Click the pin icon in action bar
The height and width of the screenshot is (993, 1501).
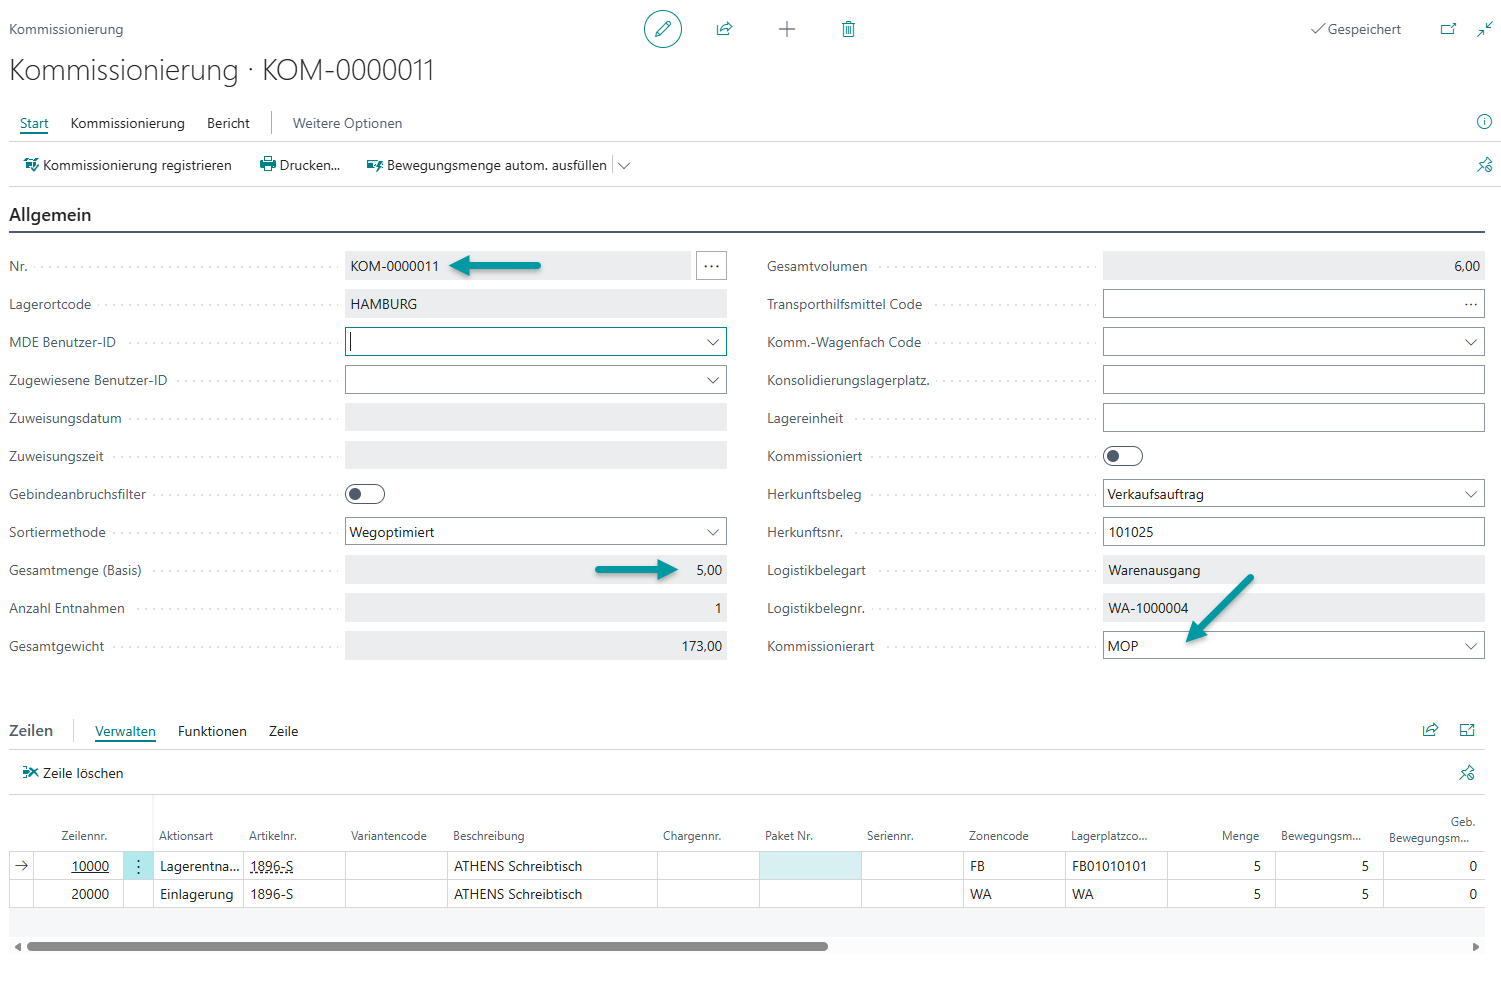pyautogui.click(x=1484, y=165)
